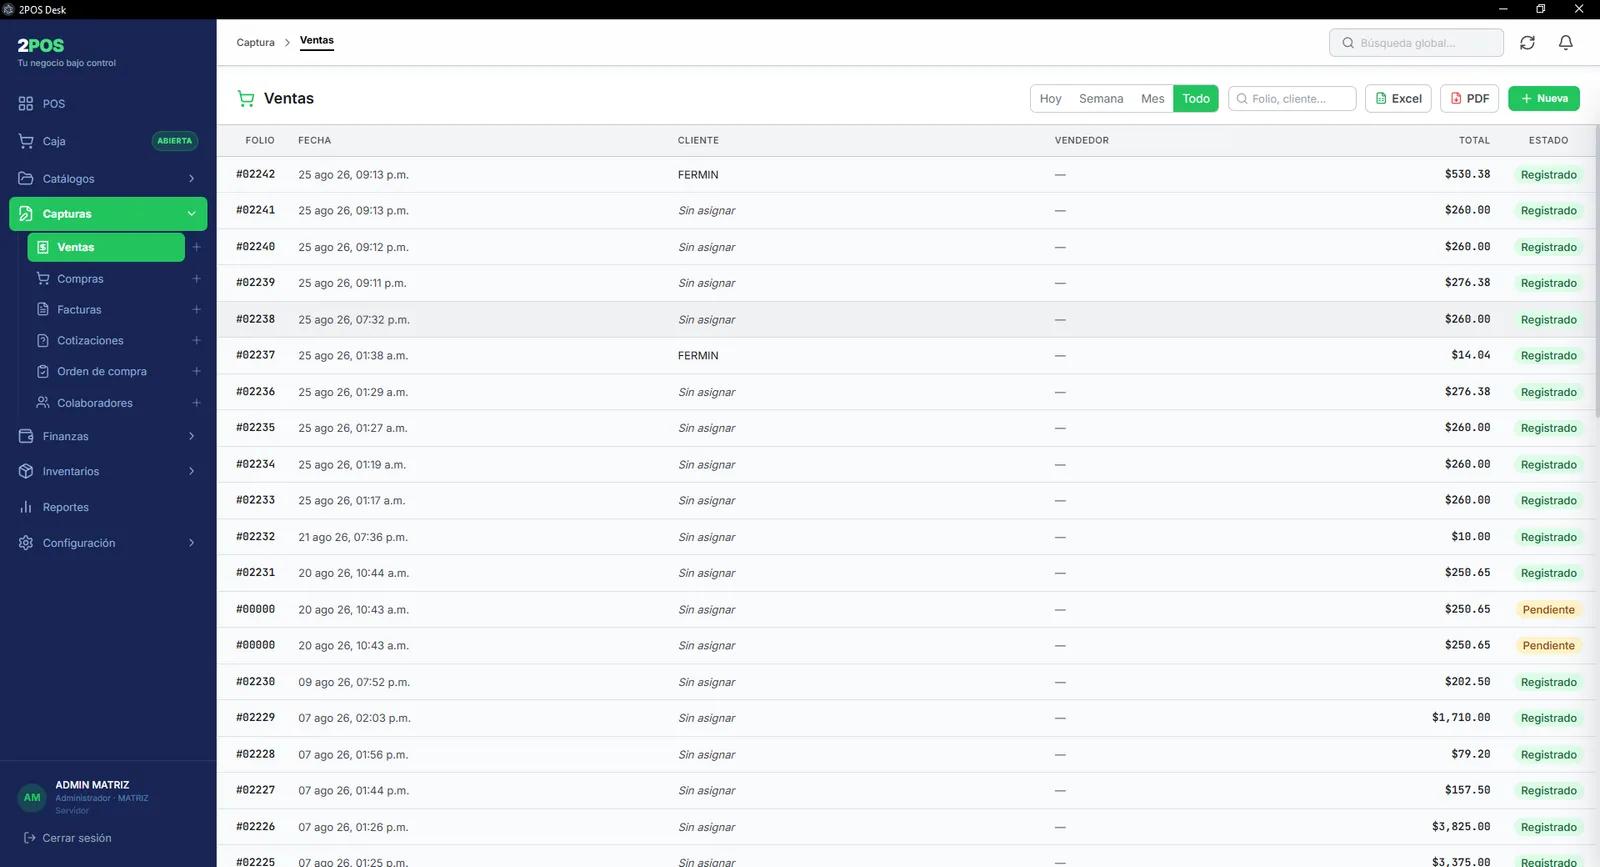Image resolution: width=1600 pixels, height=867 pixels.
Task: Click the ABIERTA badge next to Caja
Action: pyautogui.click(x=175, y=141)
